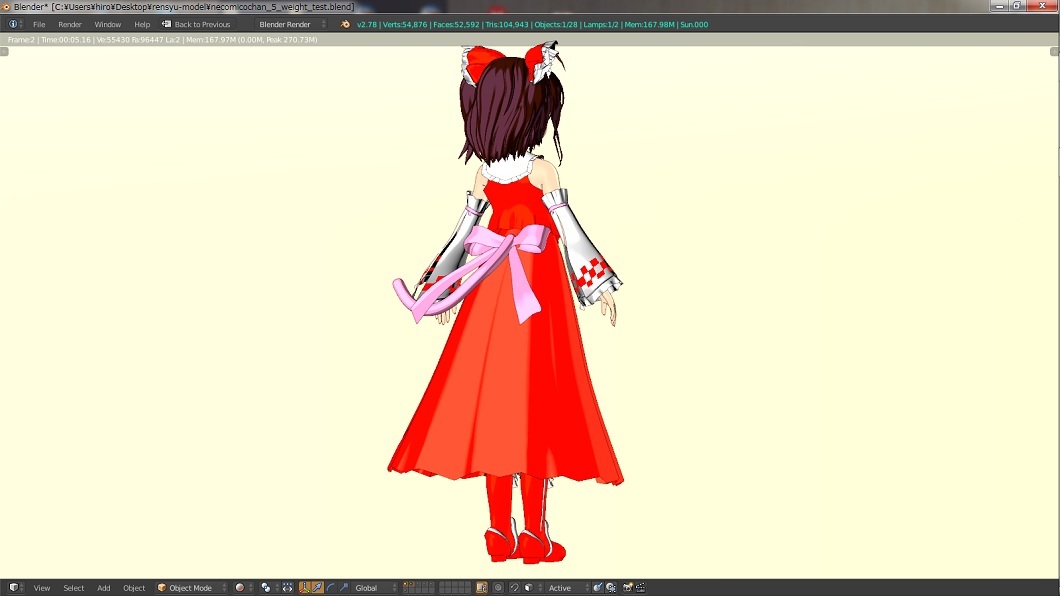The height and width of the screenshot is (596, 1060).
Task: Click Back to Previous button
Action: [x=196, y=24]
